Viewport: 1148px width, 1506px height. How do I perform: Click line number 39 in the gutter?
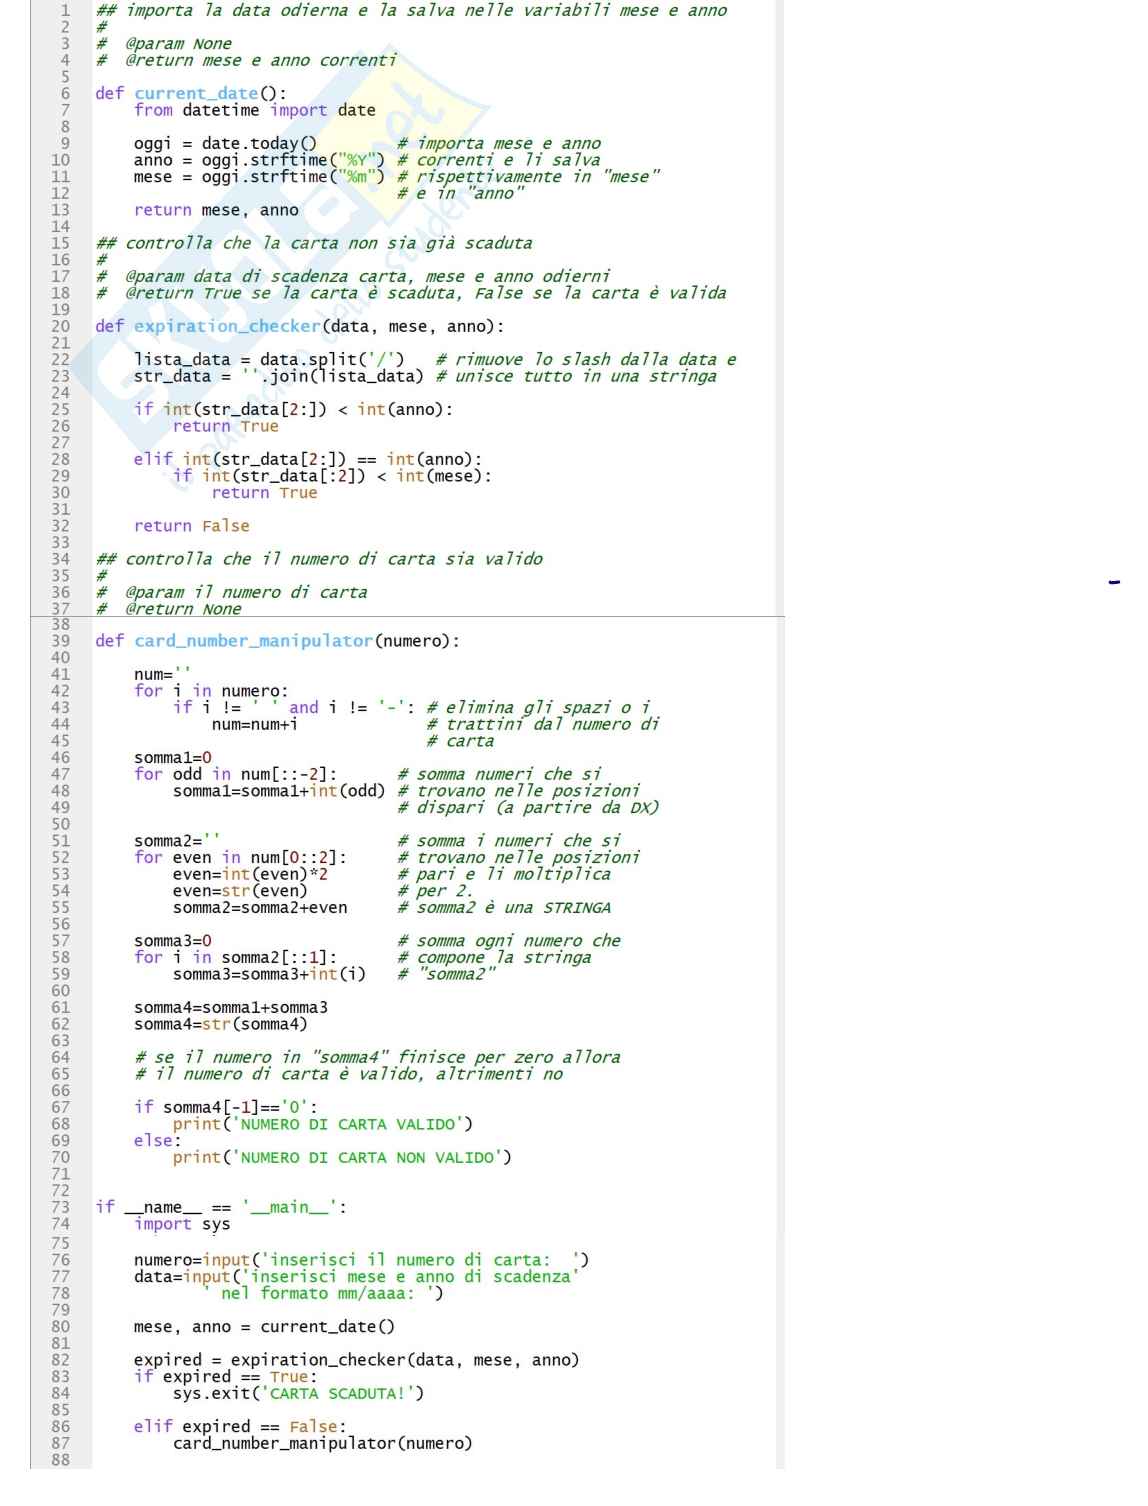(60, 641)
